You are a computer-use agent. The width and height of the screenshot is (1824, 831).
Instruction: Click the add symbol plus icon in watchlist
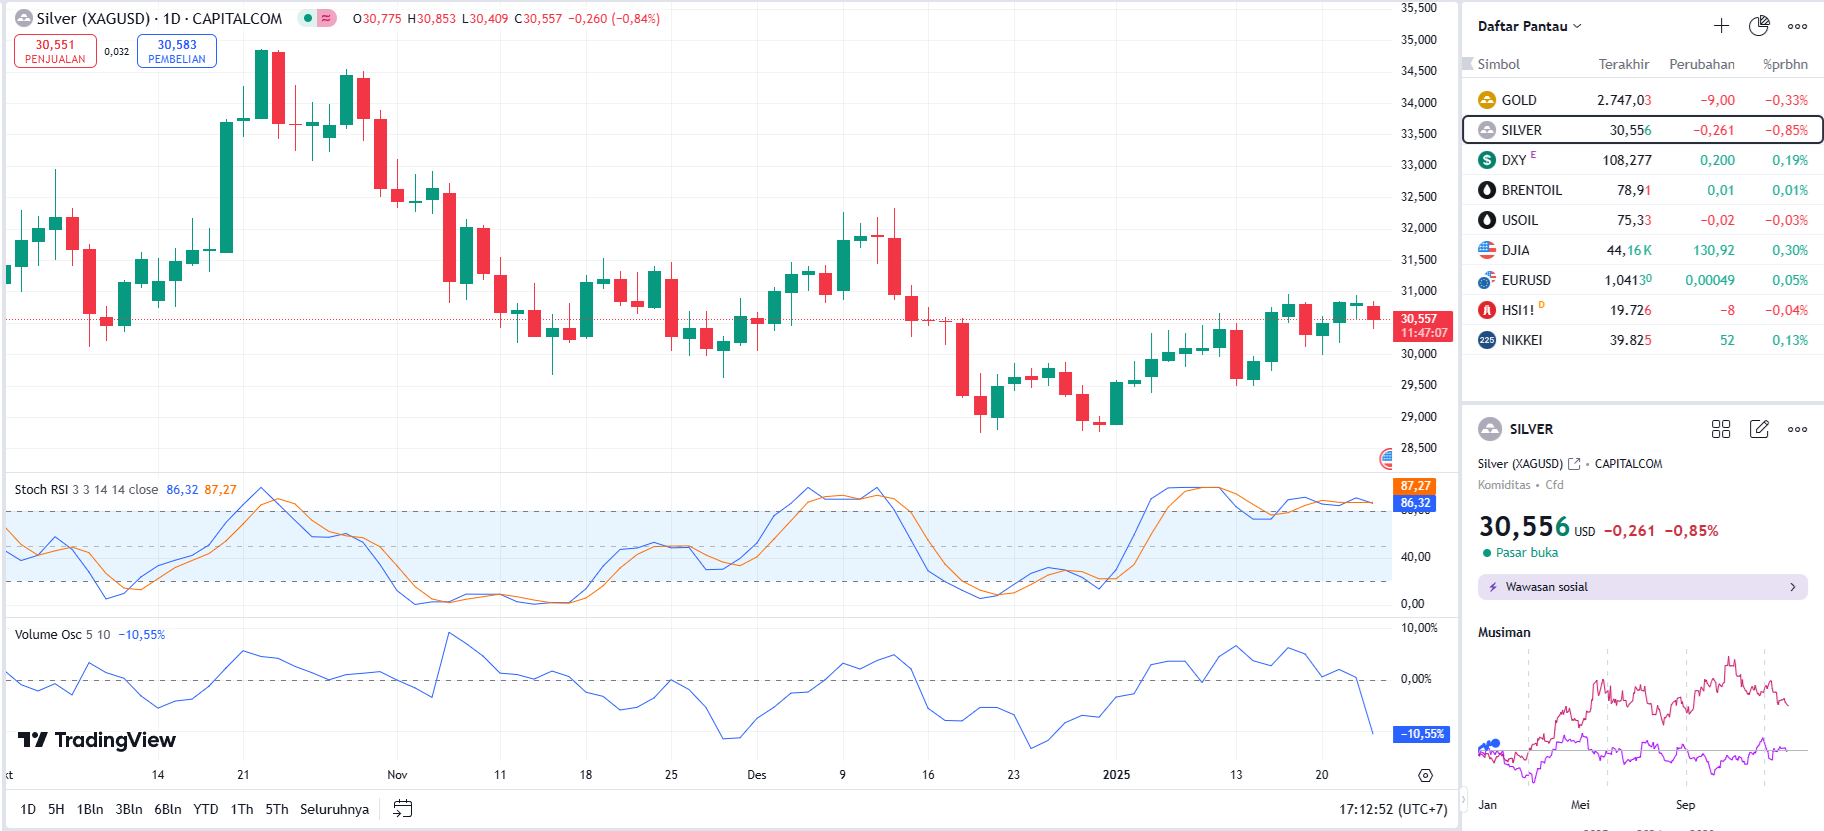(1721, 26)
